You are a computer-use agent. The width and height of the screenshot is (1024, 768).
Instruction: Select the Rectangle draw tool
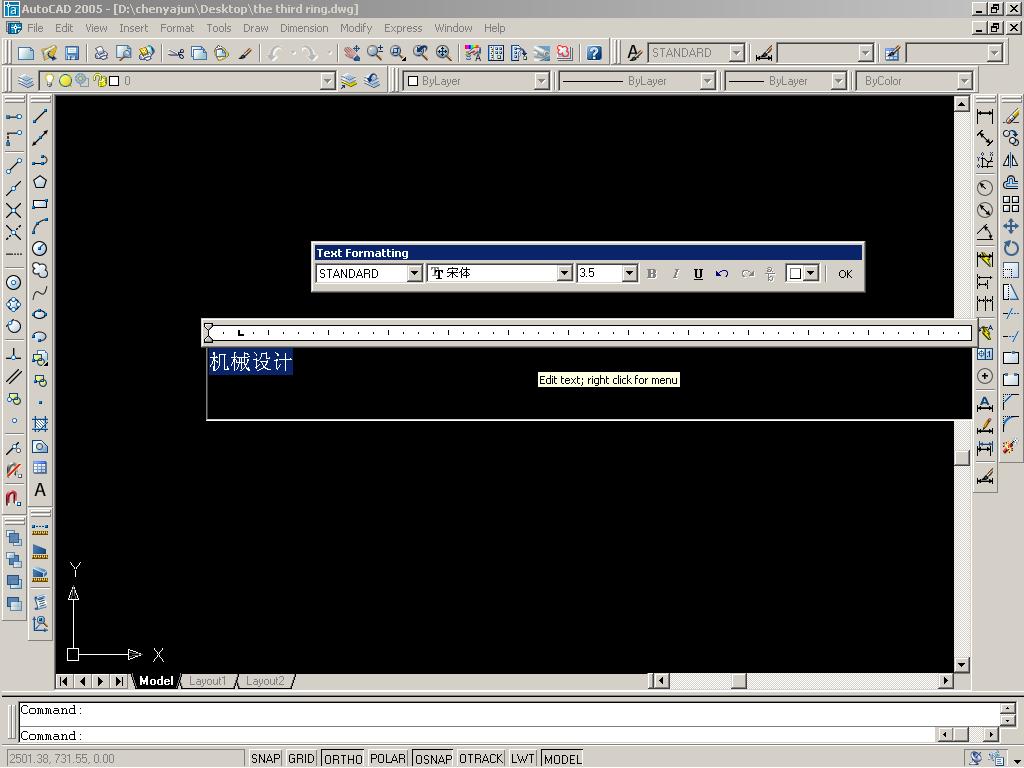[40, 204]
